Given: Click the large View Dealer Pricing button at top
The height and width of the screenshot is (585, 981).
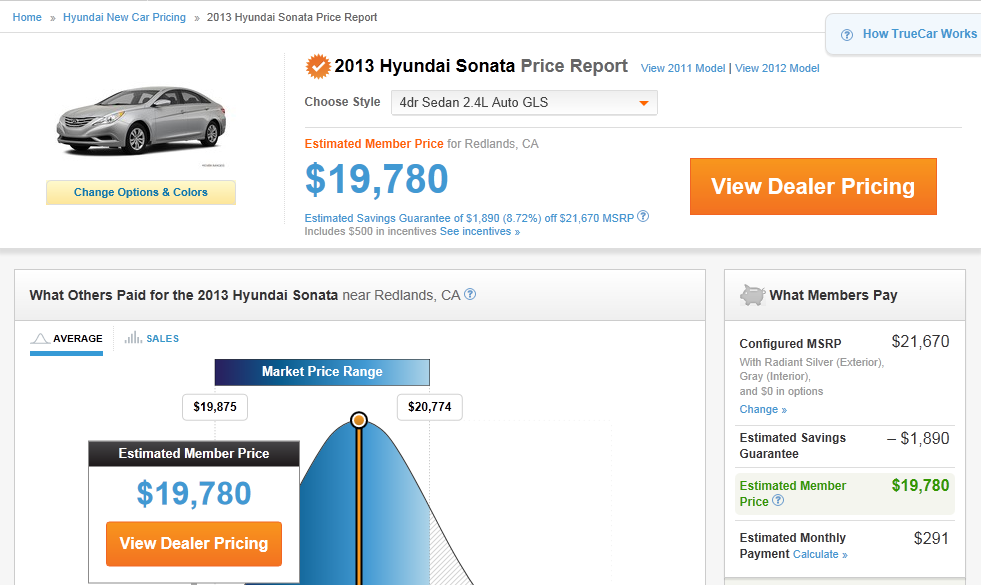Looking at the screenshot, I should pos(813,186).
